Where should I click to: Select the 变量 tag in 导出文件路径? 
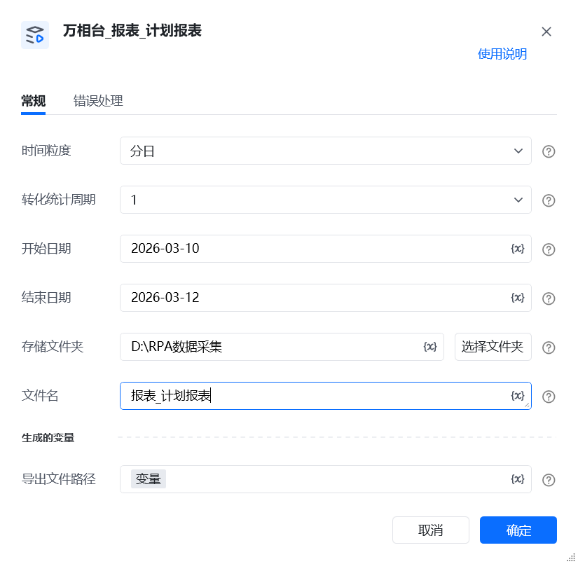coord(148,479)
